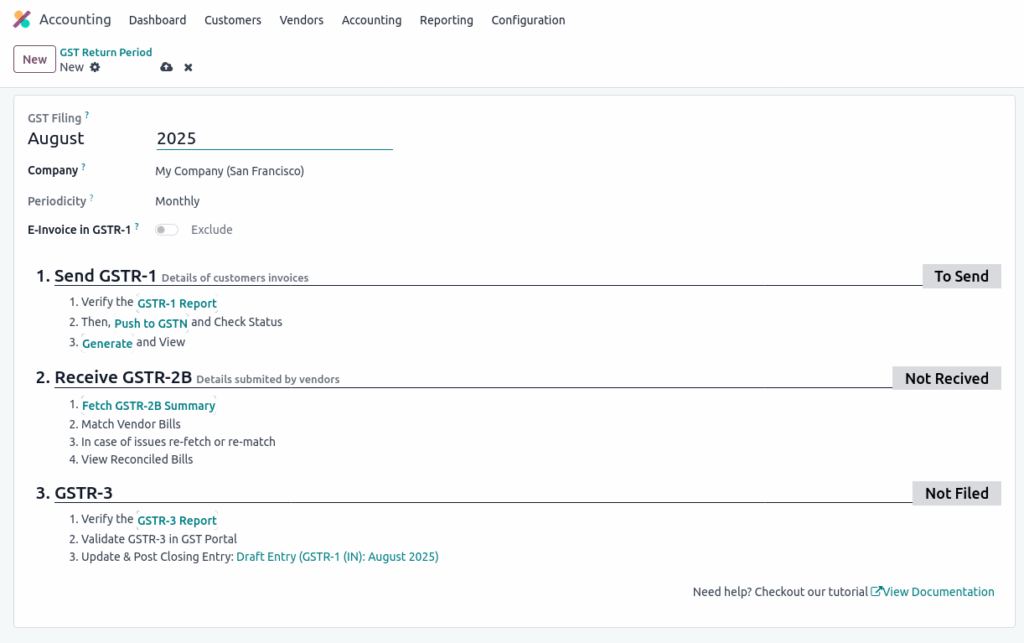Image resolution: width=1024 pixels, height=643 pixels.
Task: Click Validate GSTR-3 in GST Portal step
Action: point(159,539)
